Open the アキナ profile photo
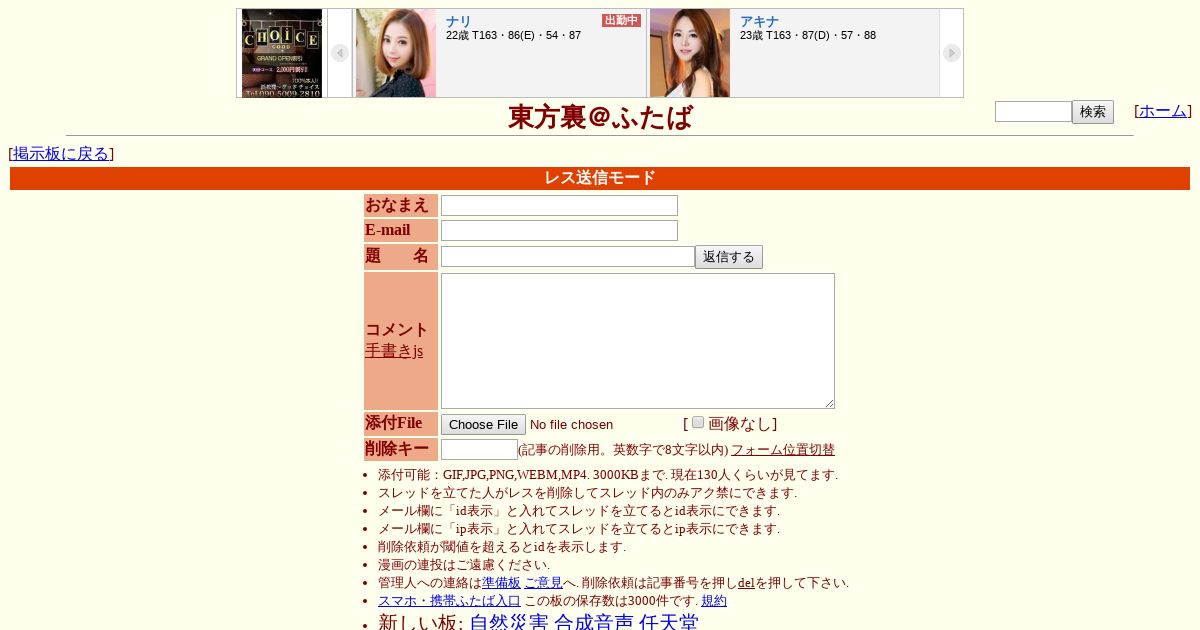The height and width of the screenshot is (630, 1200). tap(690, 53)
